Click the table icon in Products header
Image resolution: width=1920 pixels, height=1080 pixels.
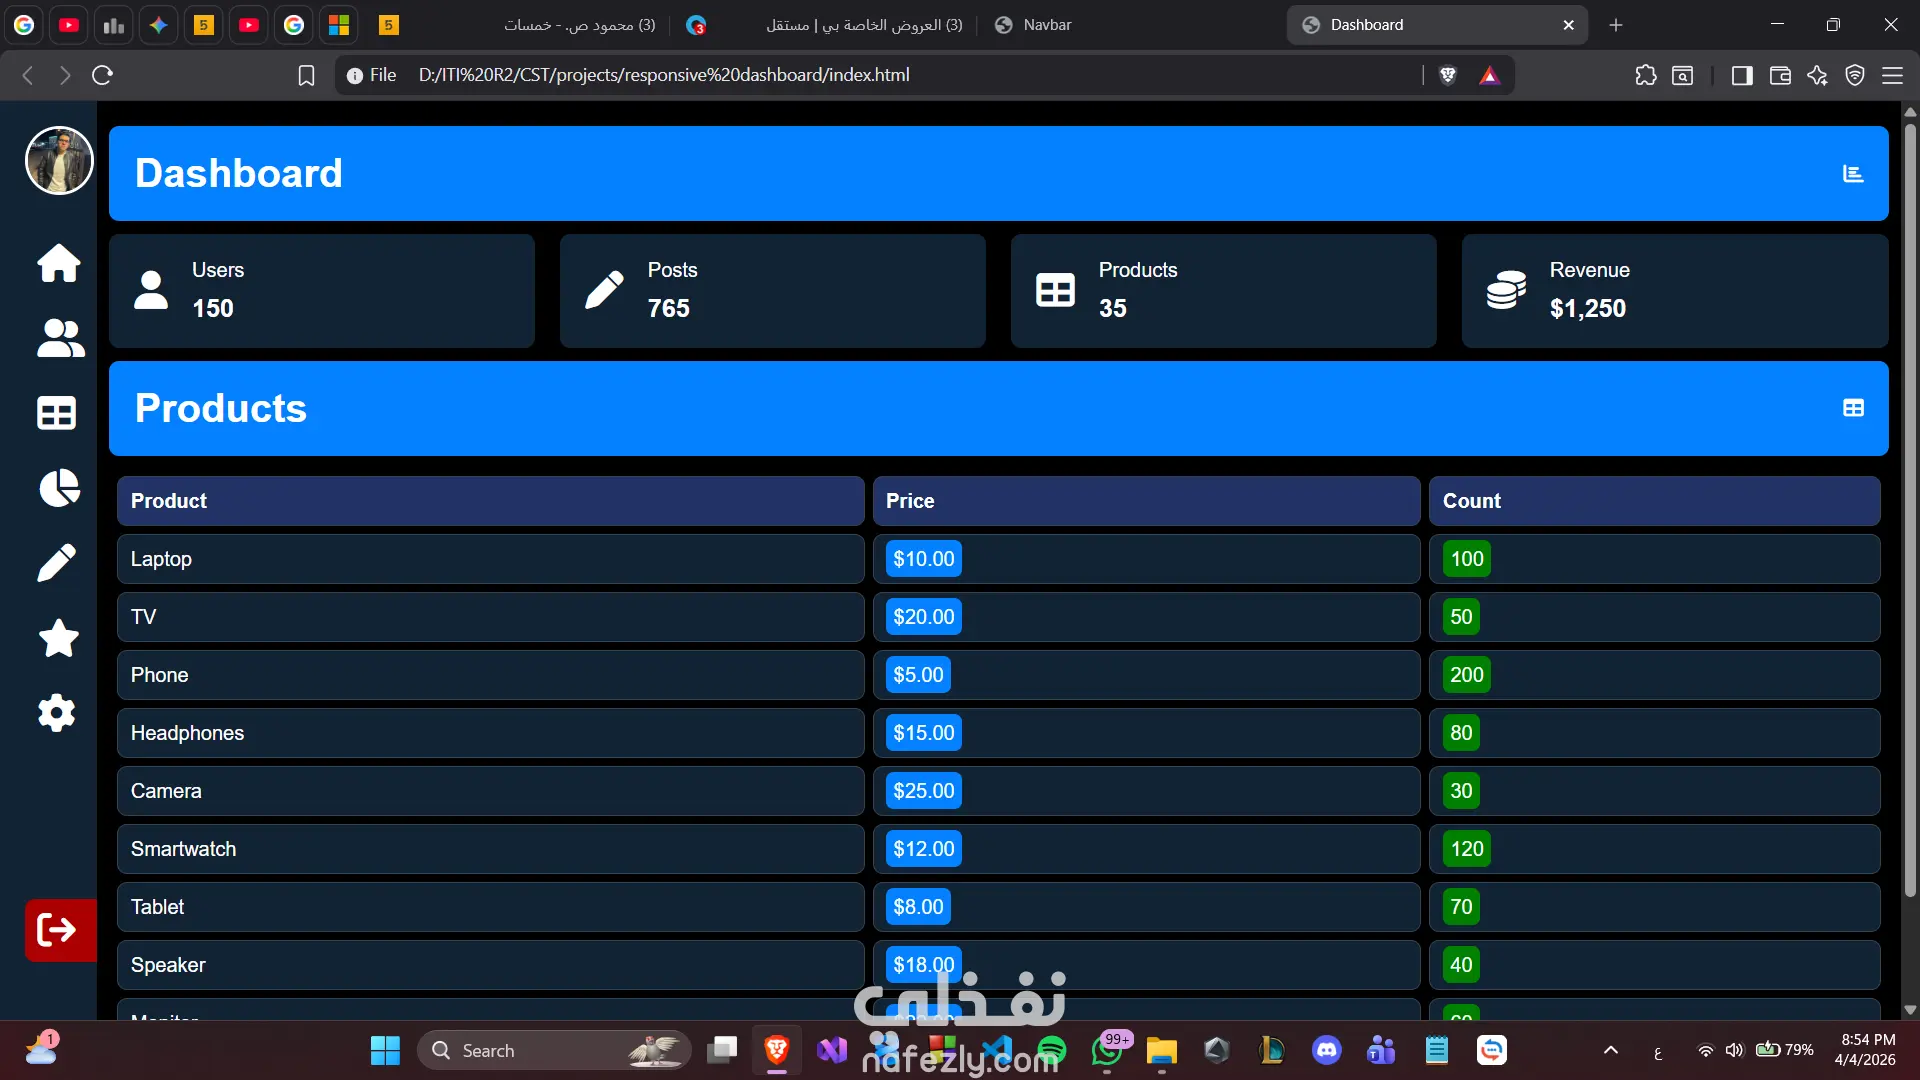click(x=1853, y=408)
